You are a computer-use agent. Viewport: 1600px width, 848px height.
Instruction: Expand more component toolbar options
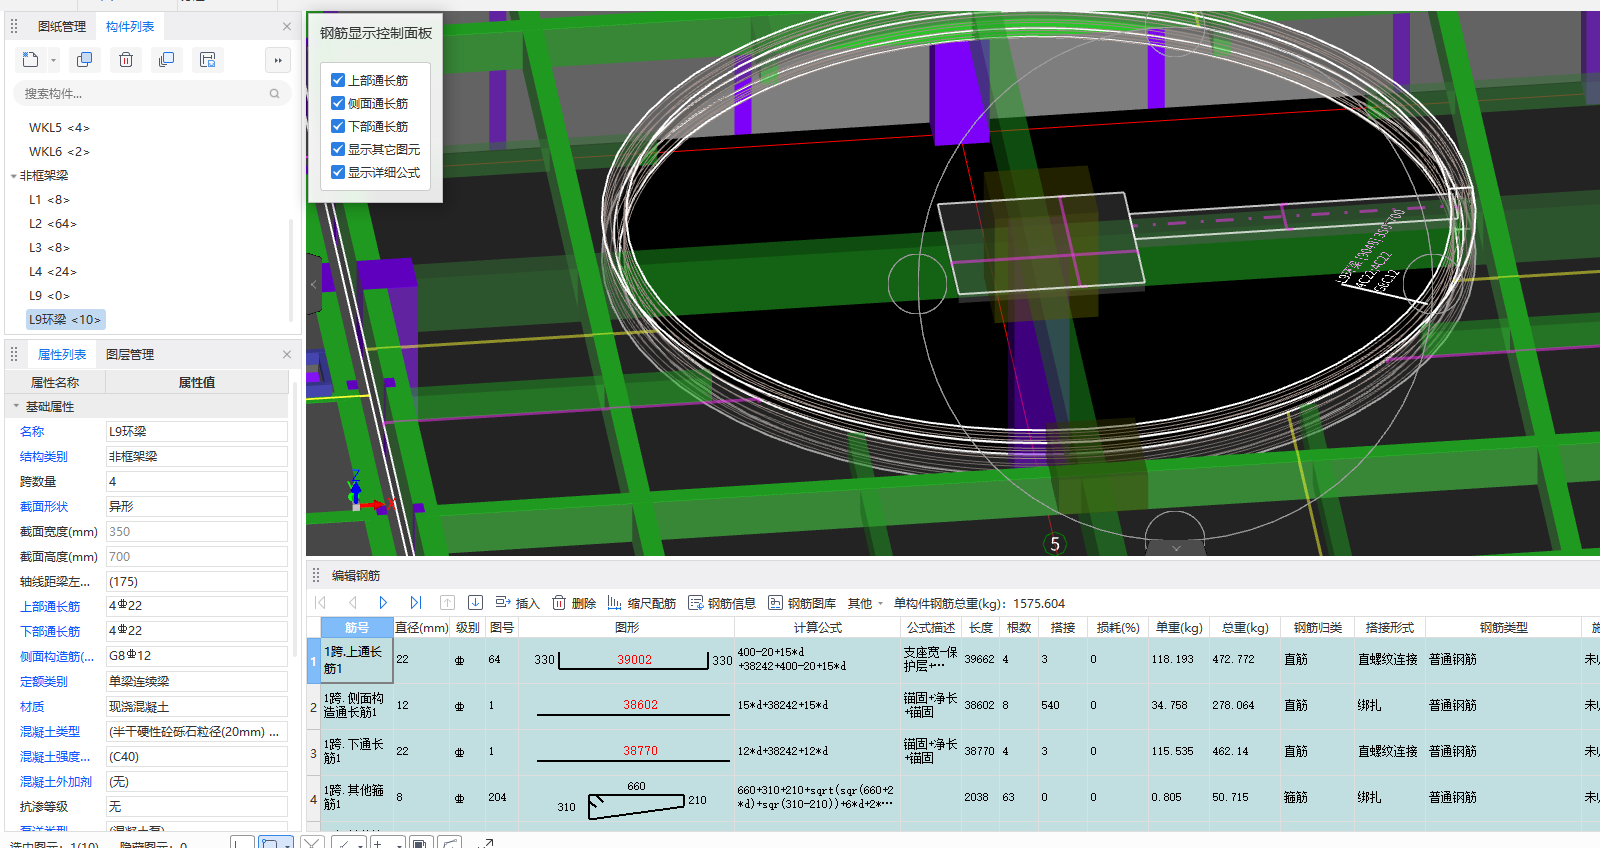click(278, 60)
